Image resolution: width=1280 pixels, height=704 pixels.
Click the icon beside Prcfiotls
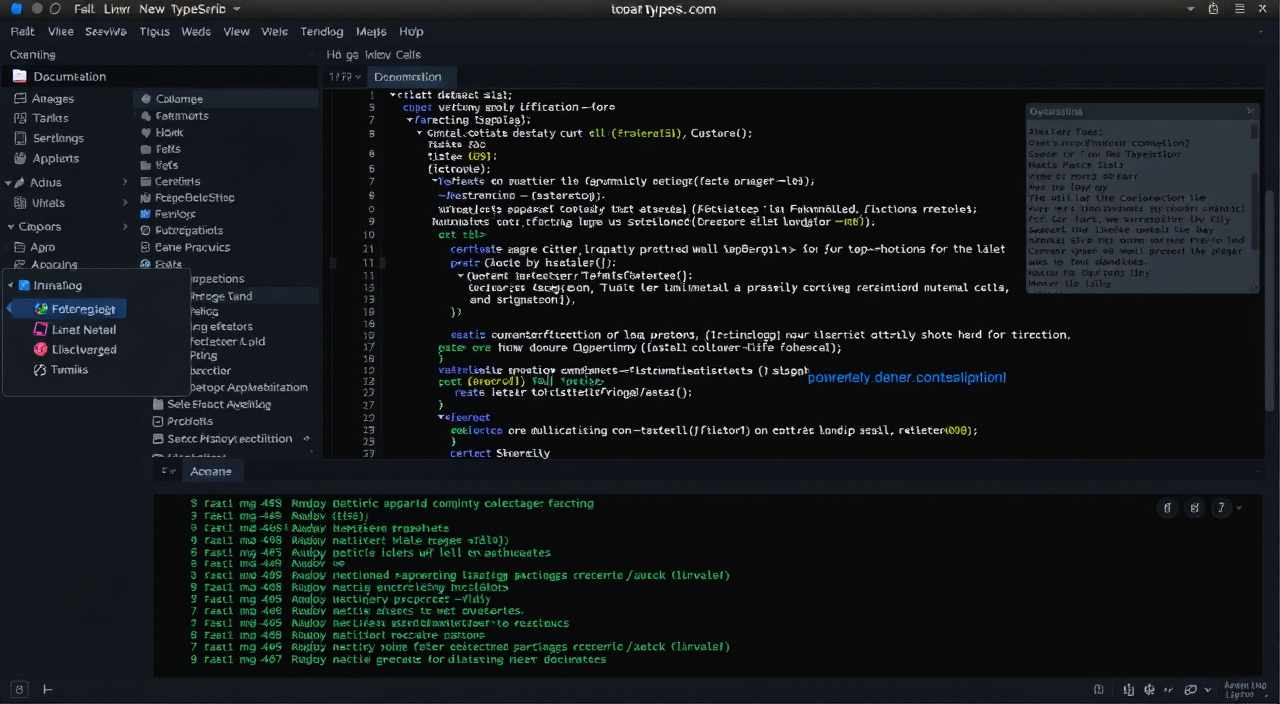click(158, 422)
